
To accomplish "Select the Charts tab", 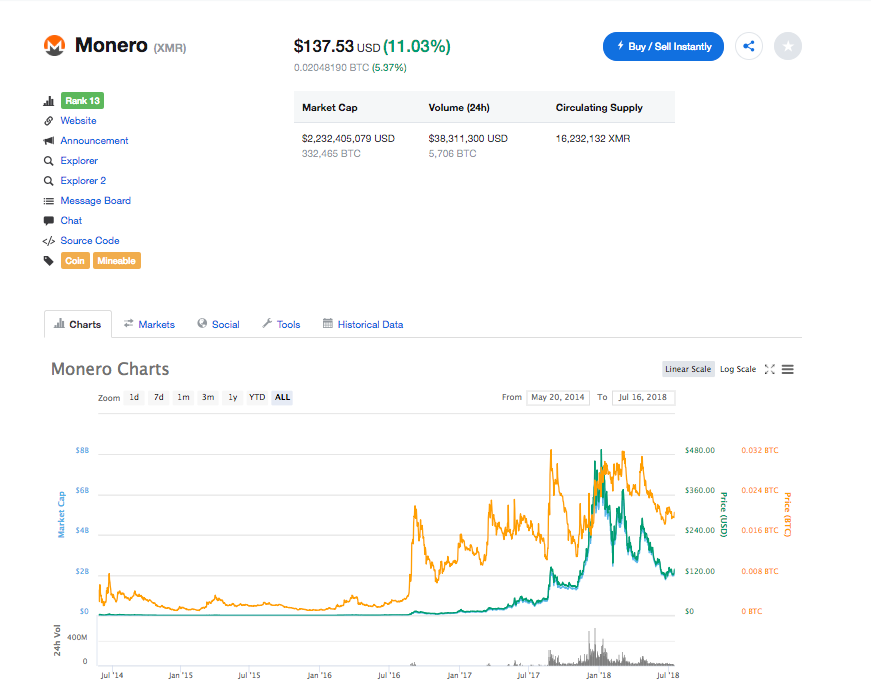I will [x=78, y=324].
